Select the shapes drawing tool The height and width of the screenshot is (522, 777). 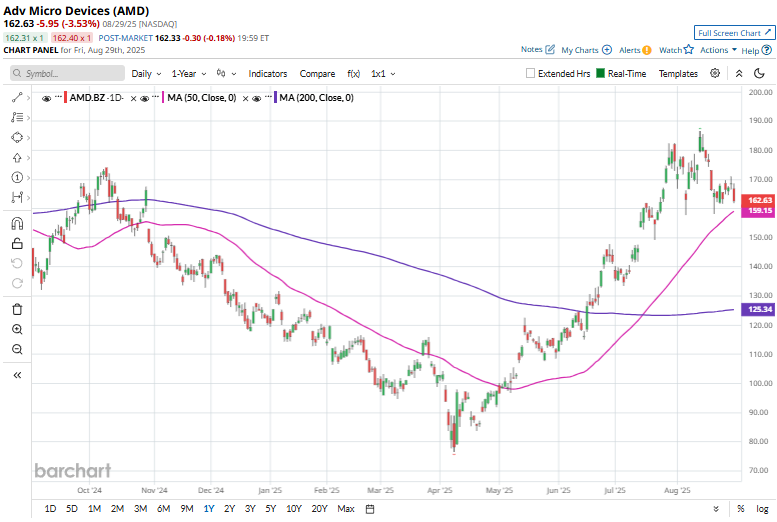[x=17, y=137]
